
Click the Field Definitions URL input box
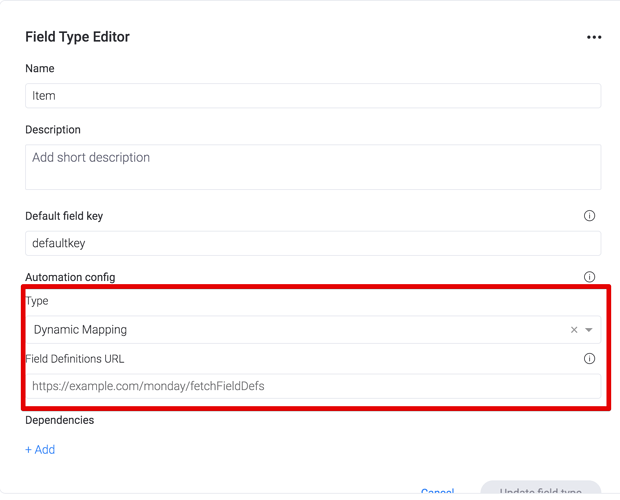(312, 386)
